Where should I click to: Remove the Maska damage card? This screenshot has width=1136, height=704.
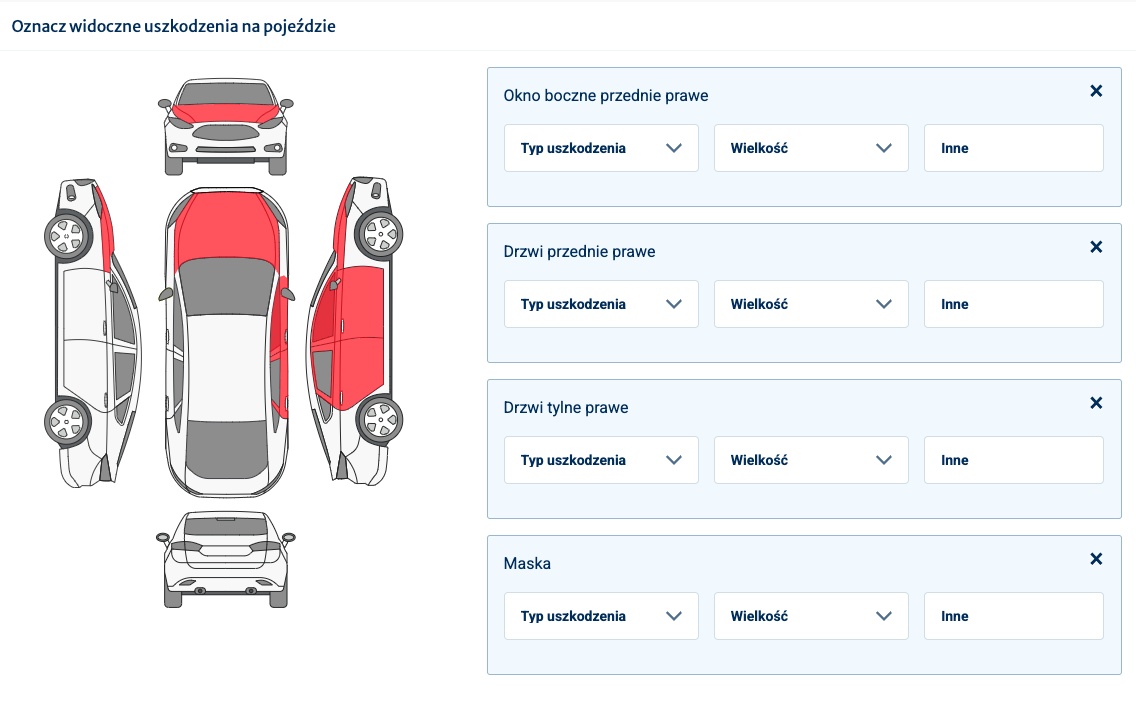1096,559
